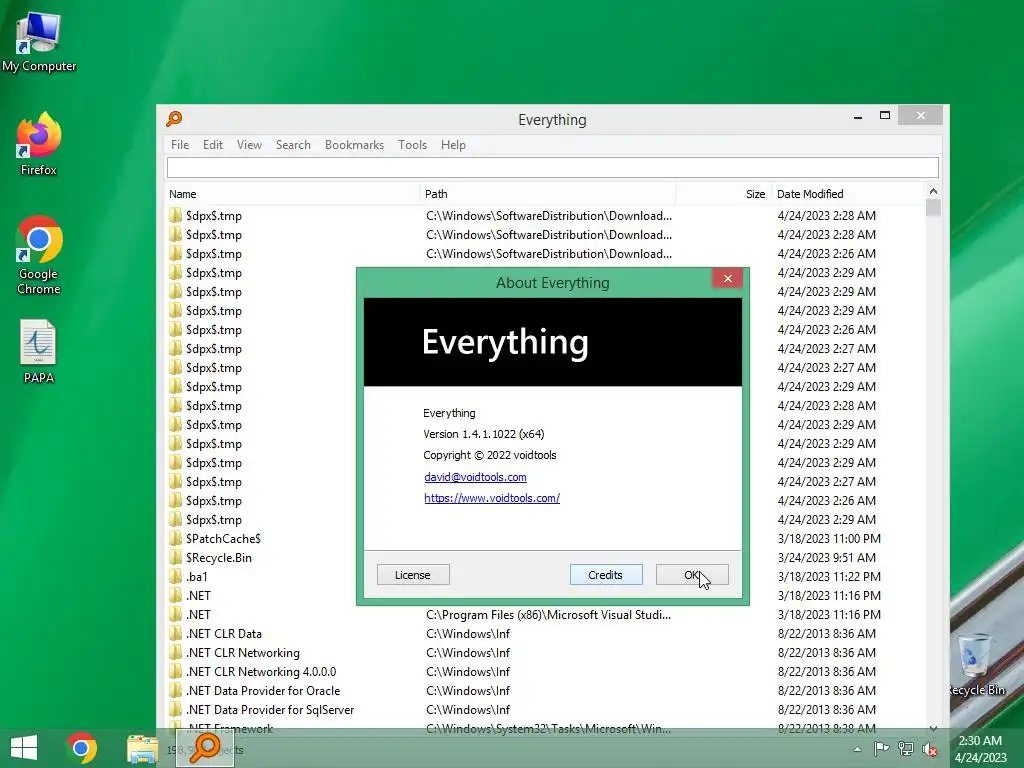Click the Microsoft Visual Studio path cell
The width and height of the screenshot is (1024, 768).
(549, 615)
